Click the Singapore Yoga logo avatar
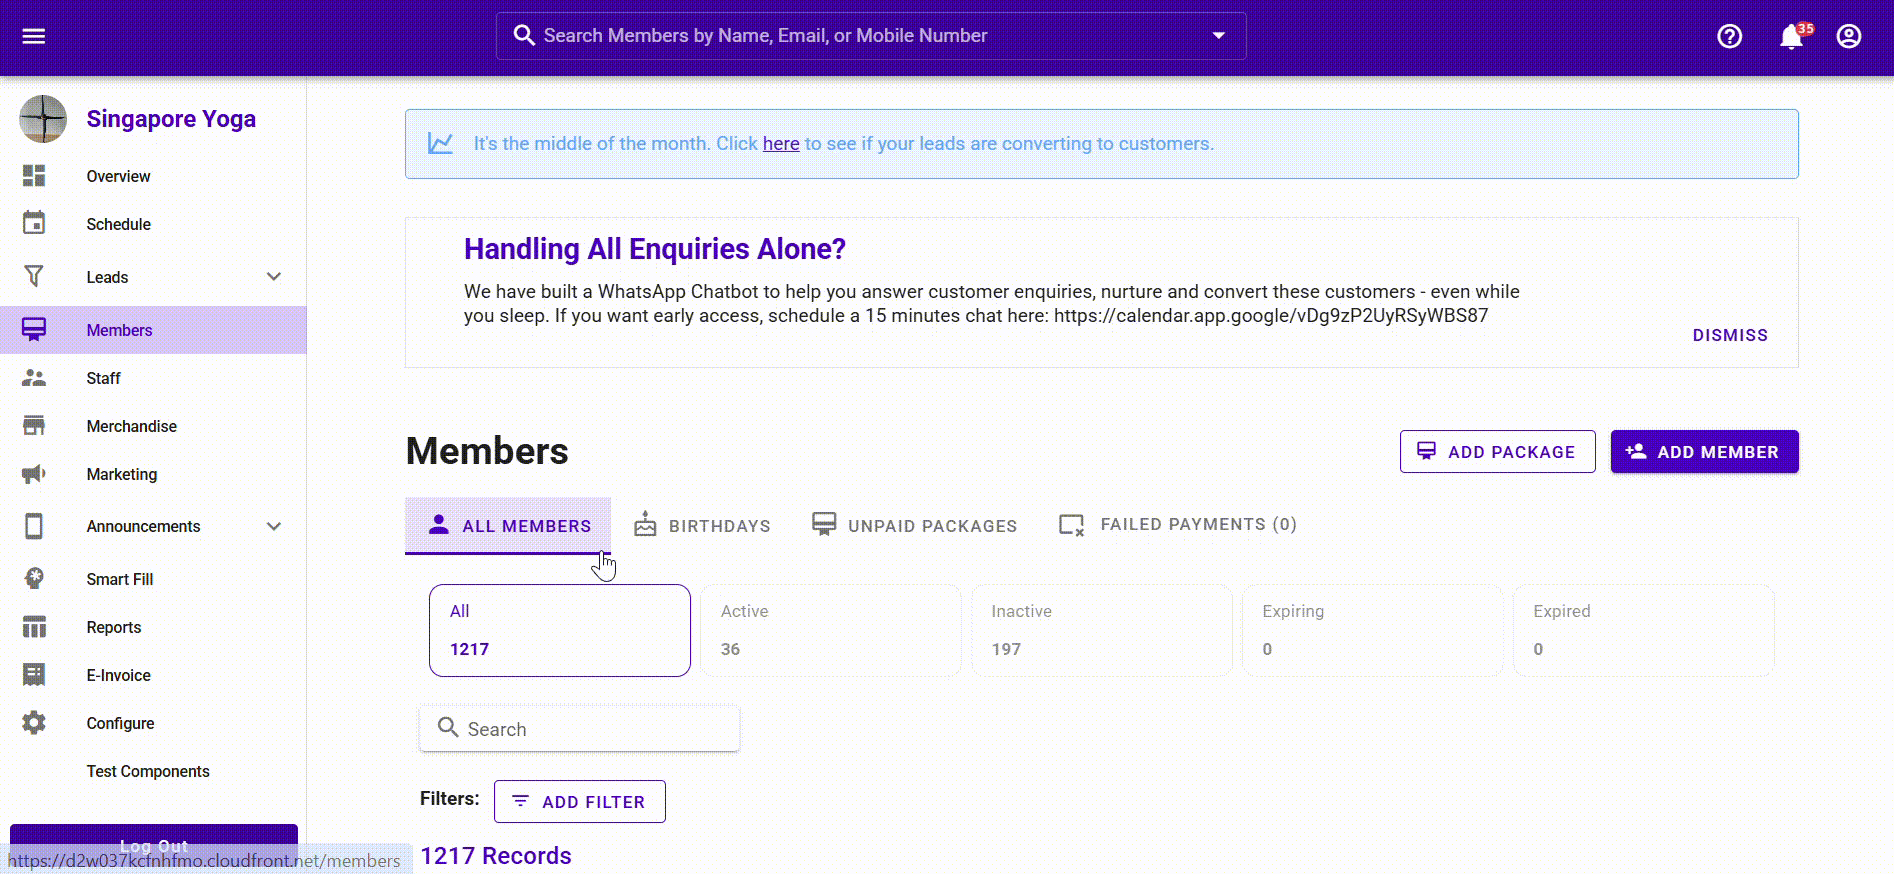This screenshot has width=1894, height=874. tap(43, 119)
